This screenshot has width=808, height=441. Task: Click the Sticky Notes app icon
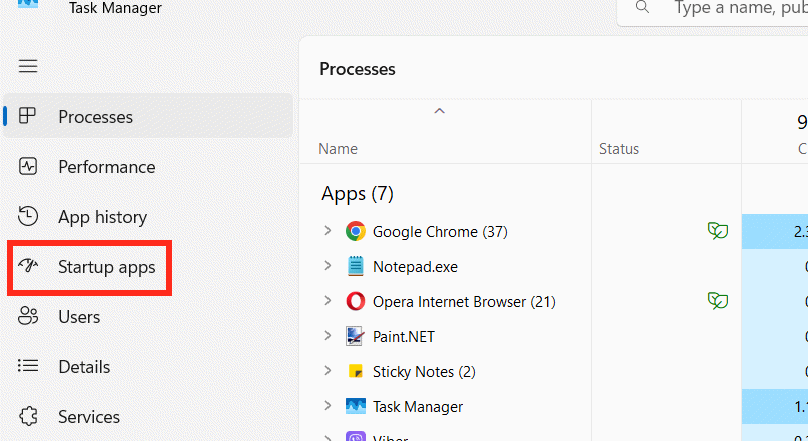point(356,371)
